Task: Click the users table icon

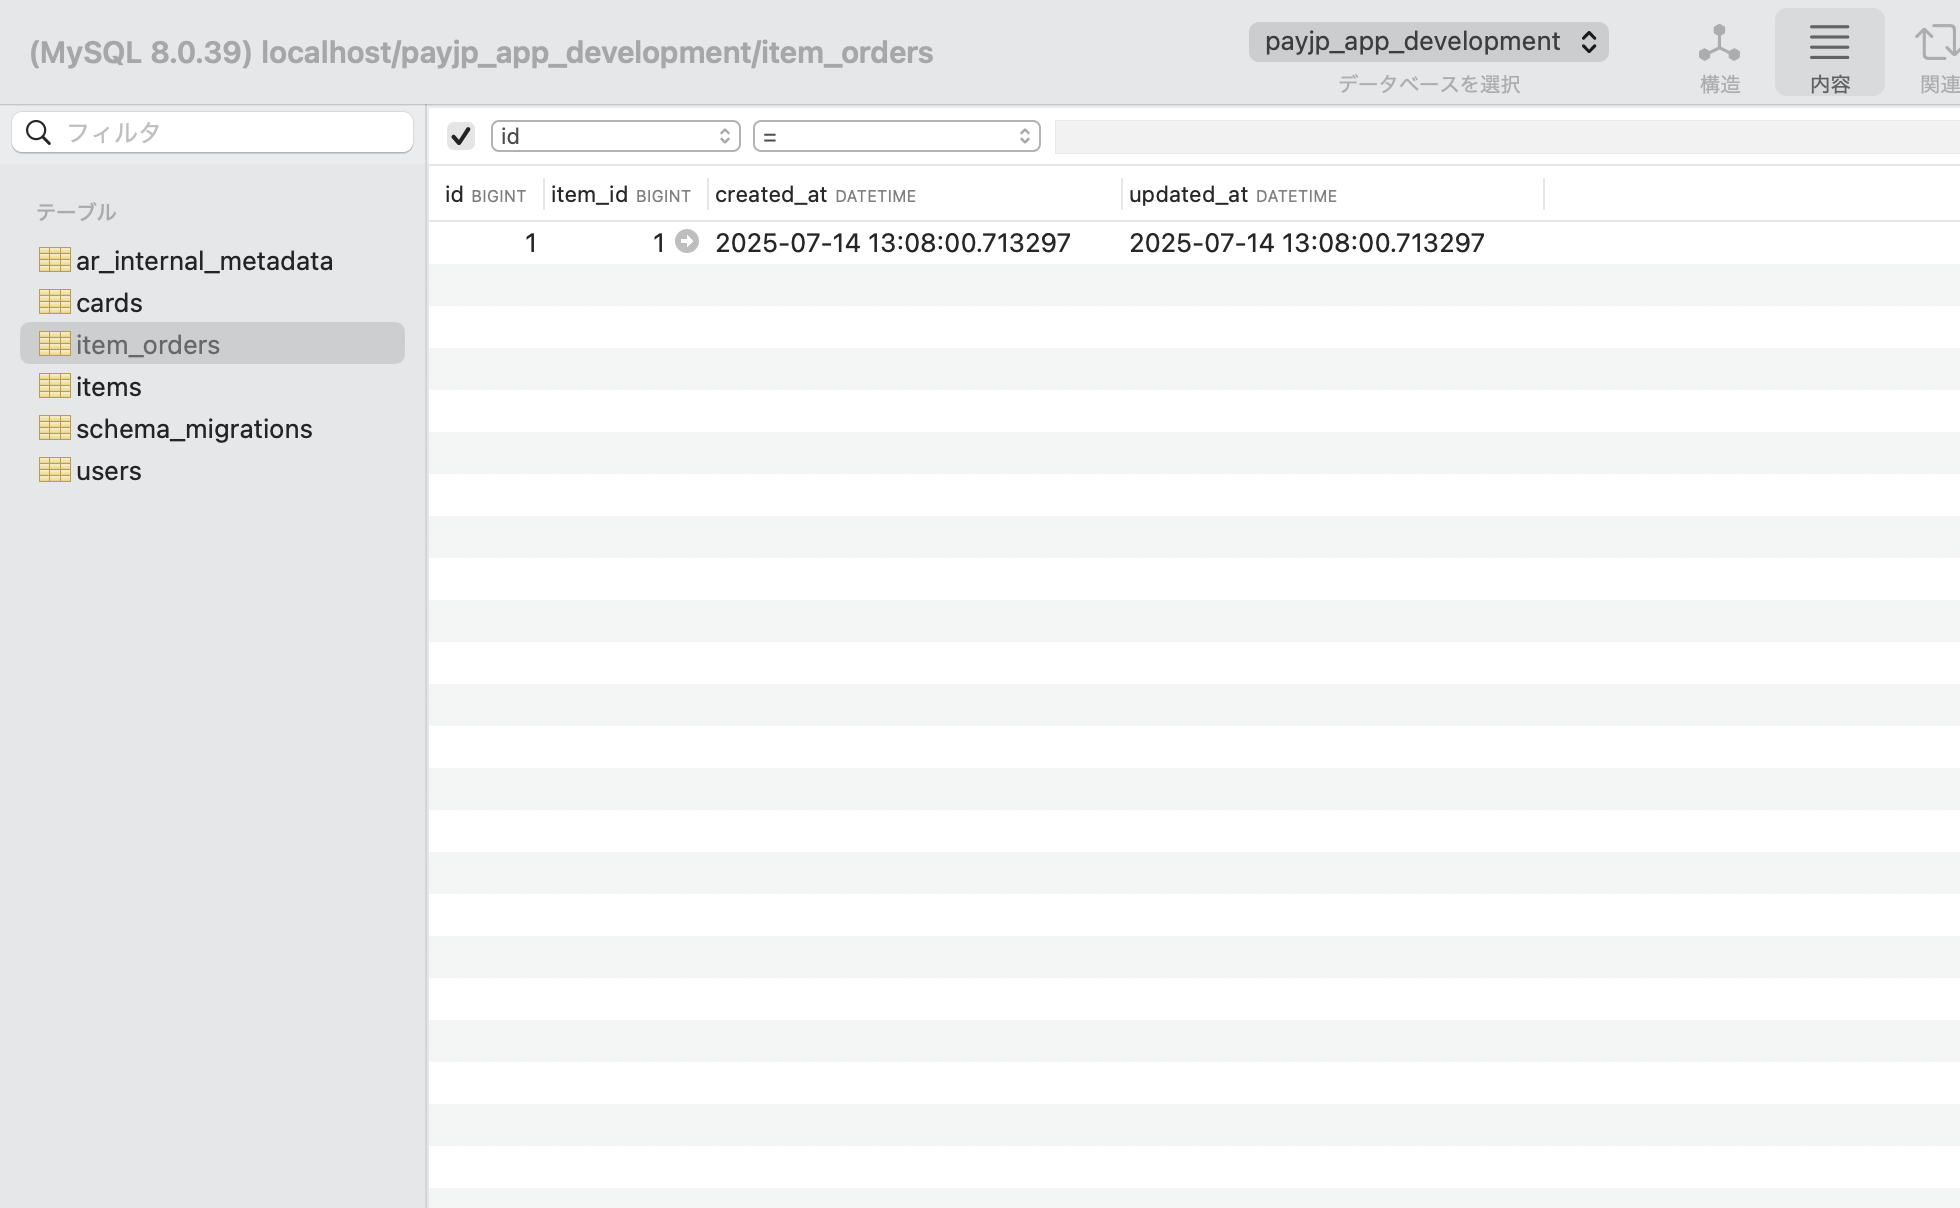Action: click(55, 470)
